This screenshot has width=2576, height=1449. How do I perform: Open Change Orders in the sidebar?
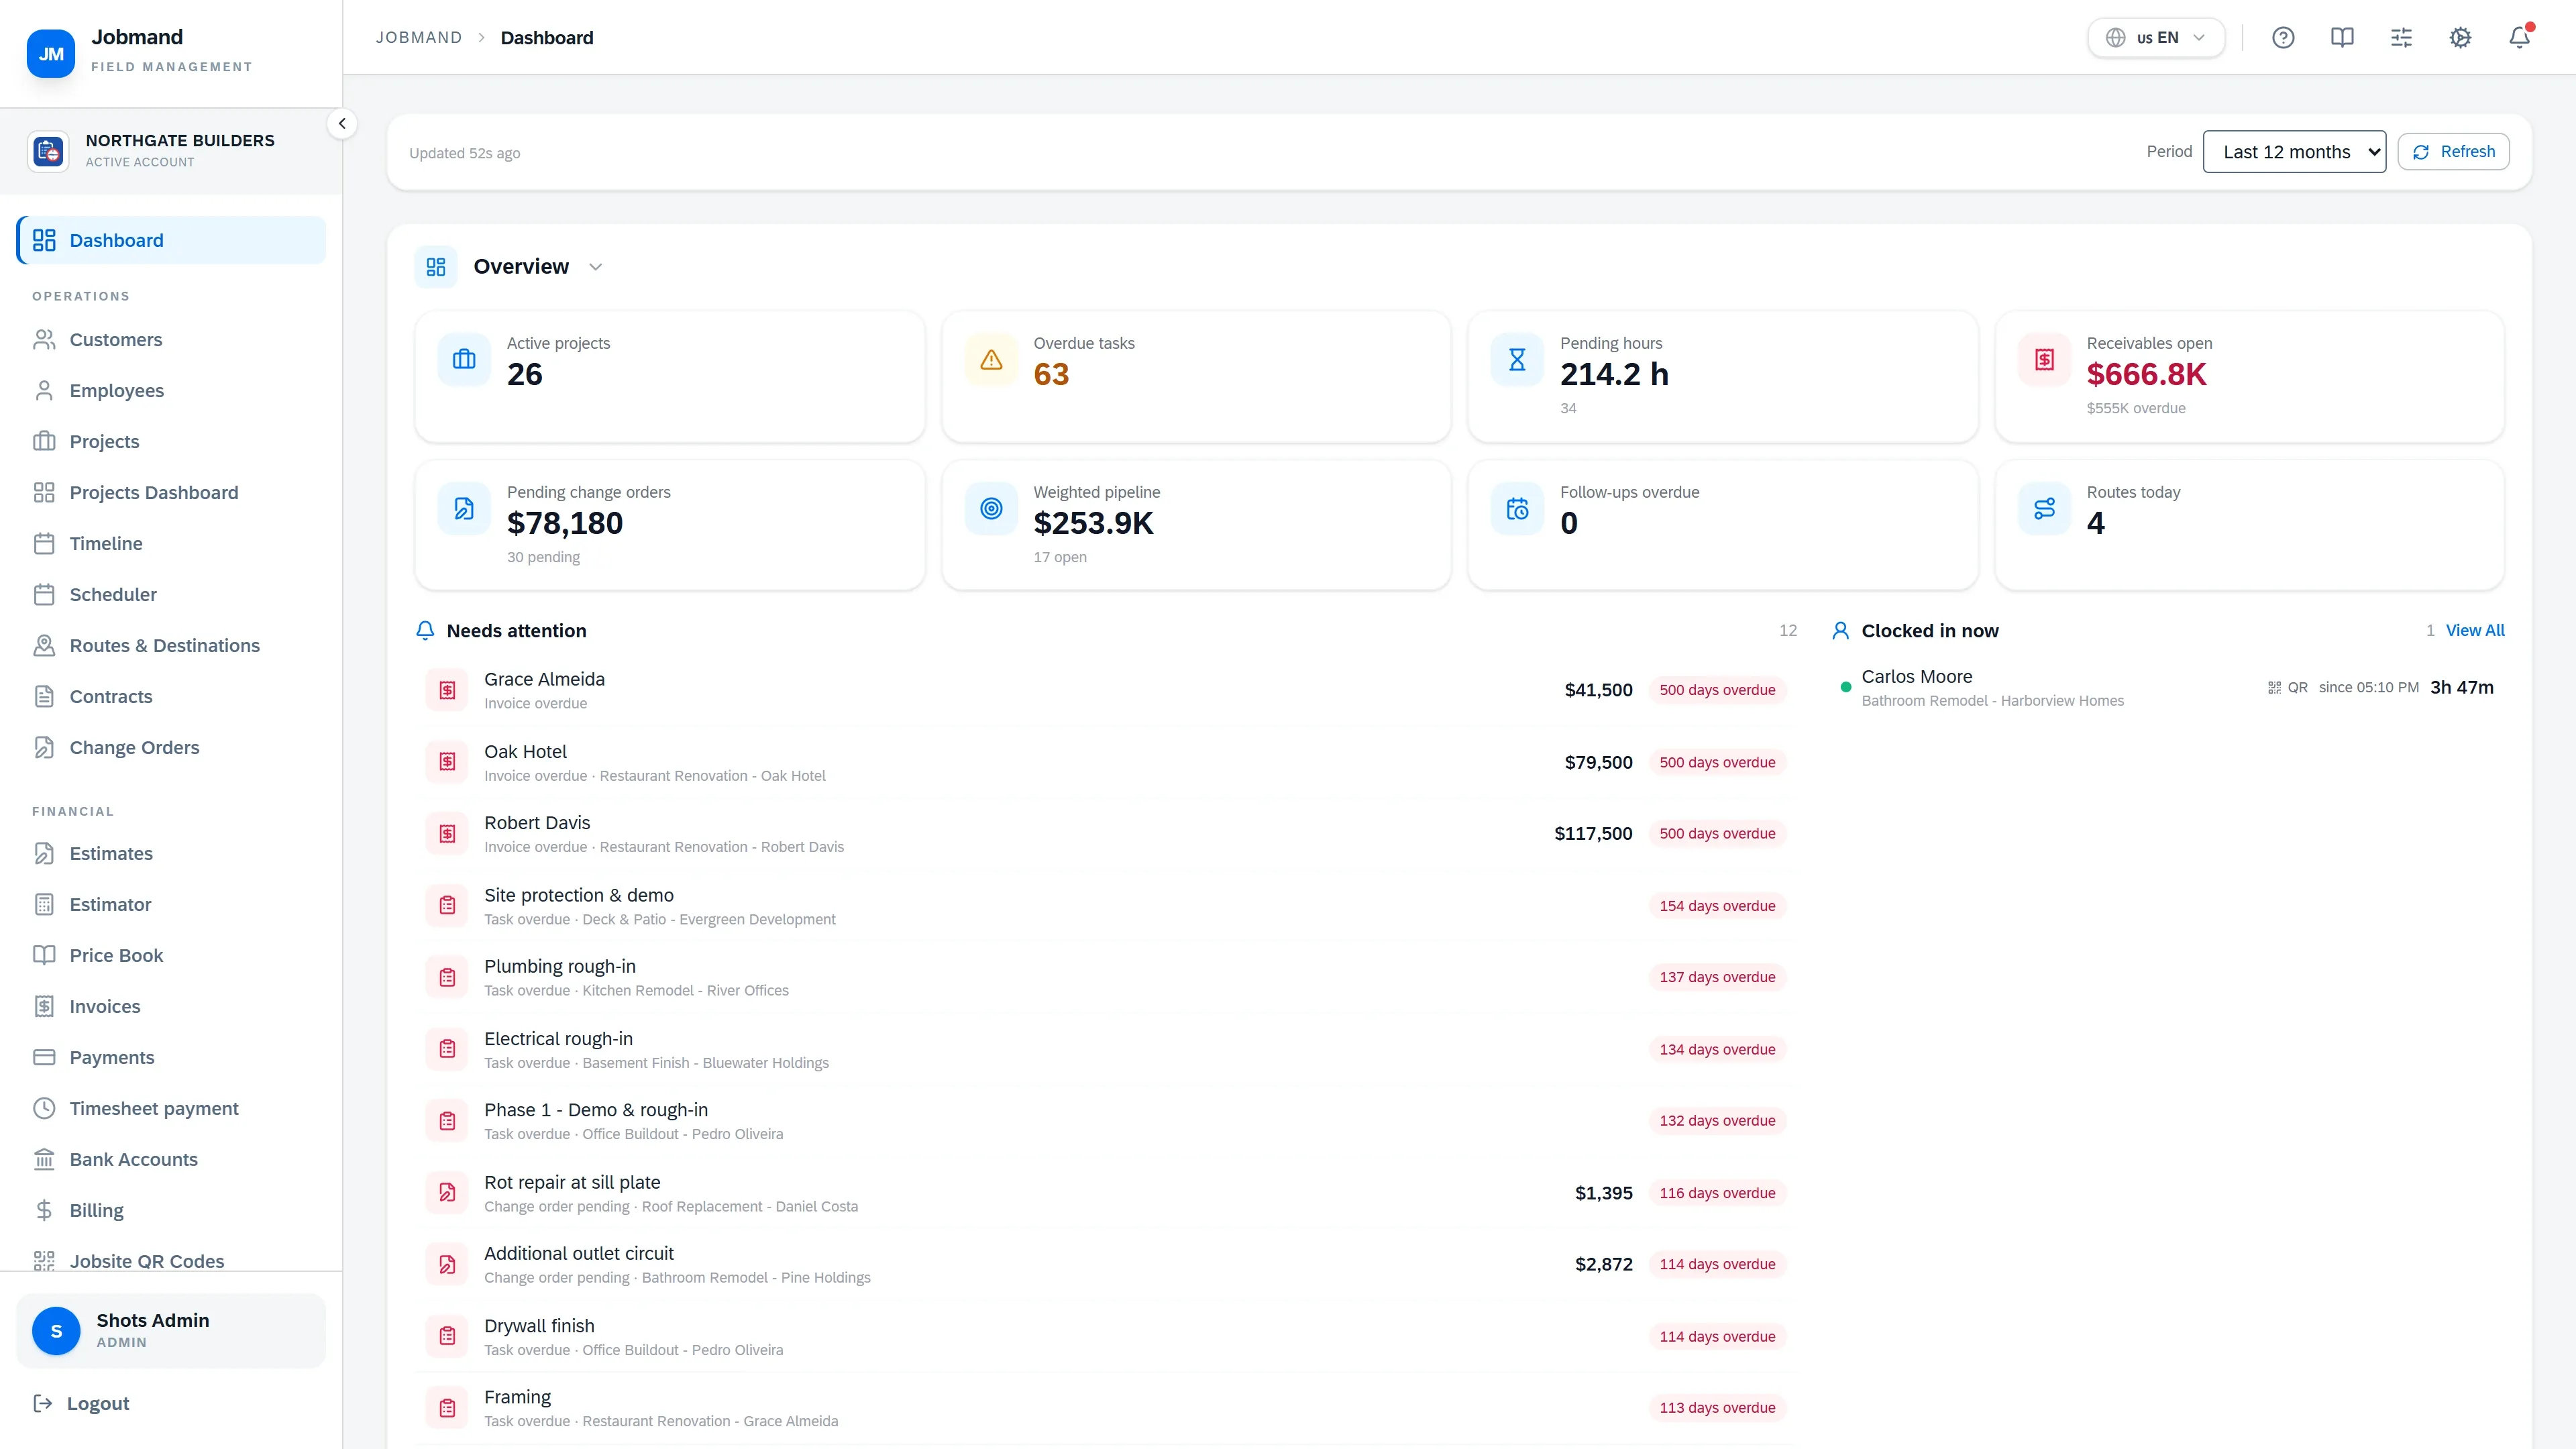point(171,748)
